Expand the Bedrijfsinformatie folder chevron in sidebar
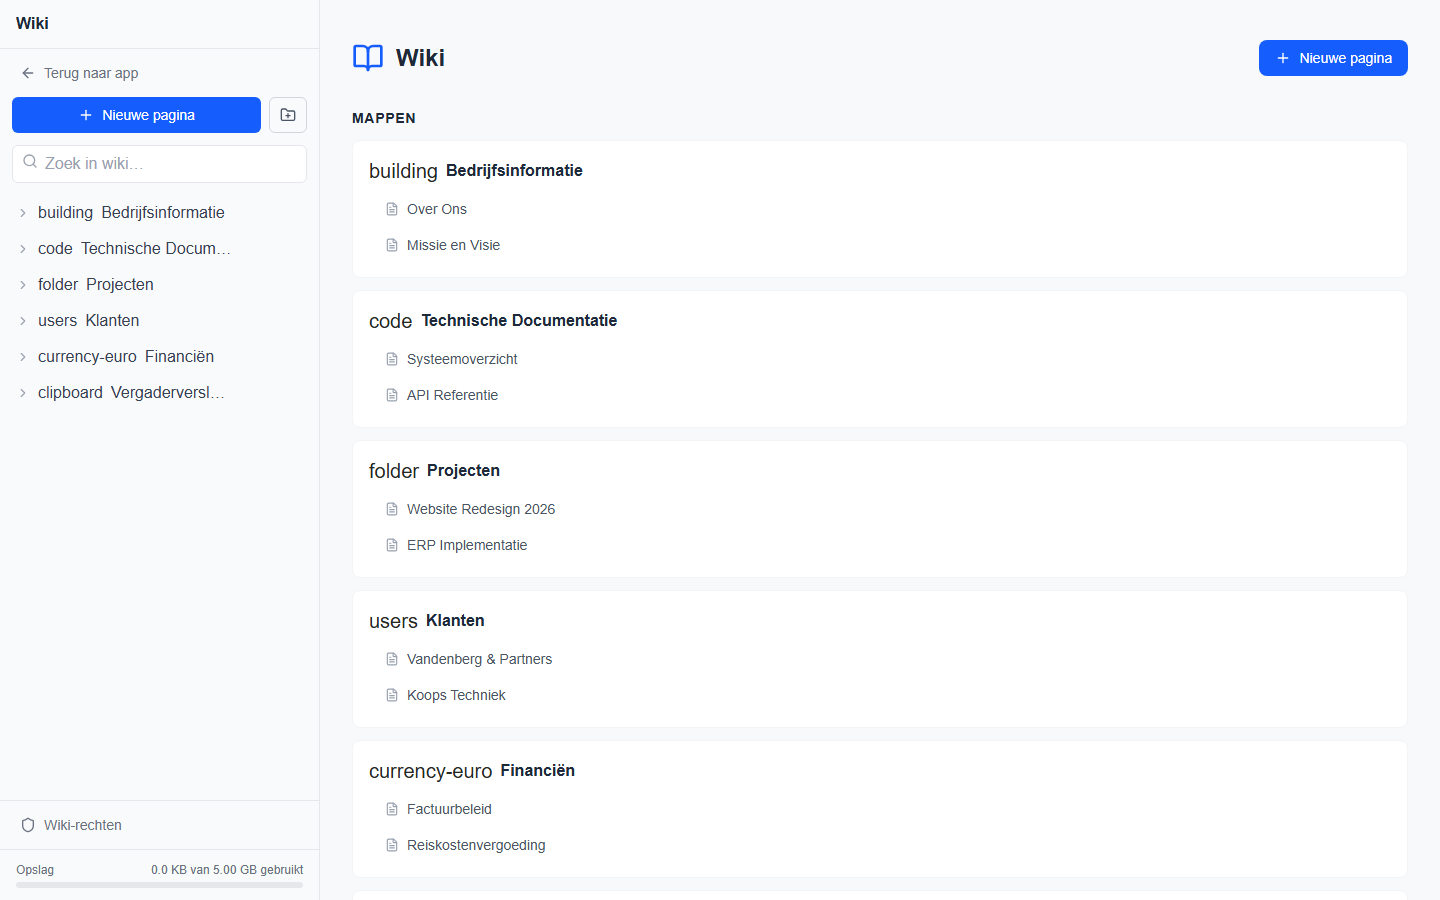This screenshot has height=900, width=1440. [x=23, y=213]
